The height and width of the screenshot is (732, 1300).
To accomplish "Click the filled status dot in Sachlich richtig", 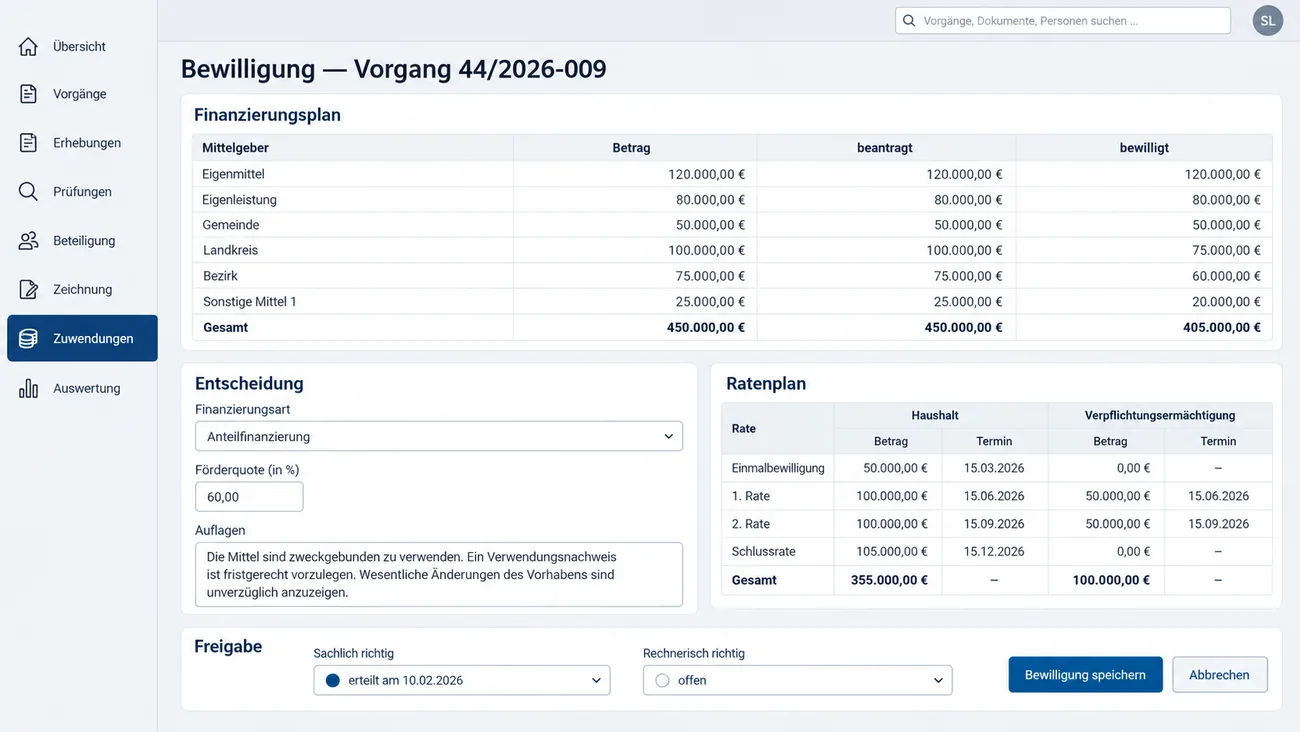I will click(333, 680).
